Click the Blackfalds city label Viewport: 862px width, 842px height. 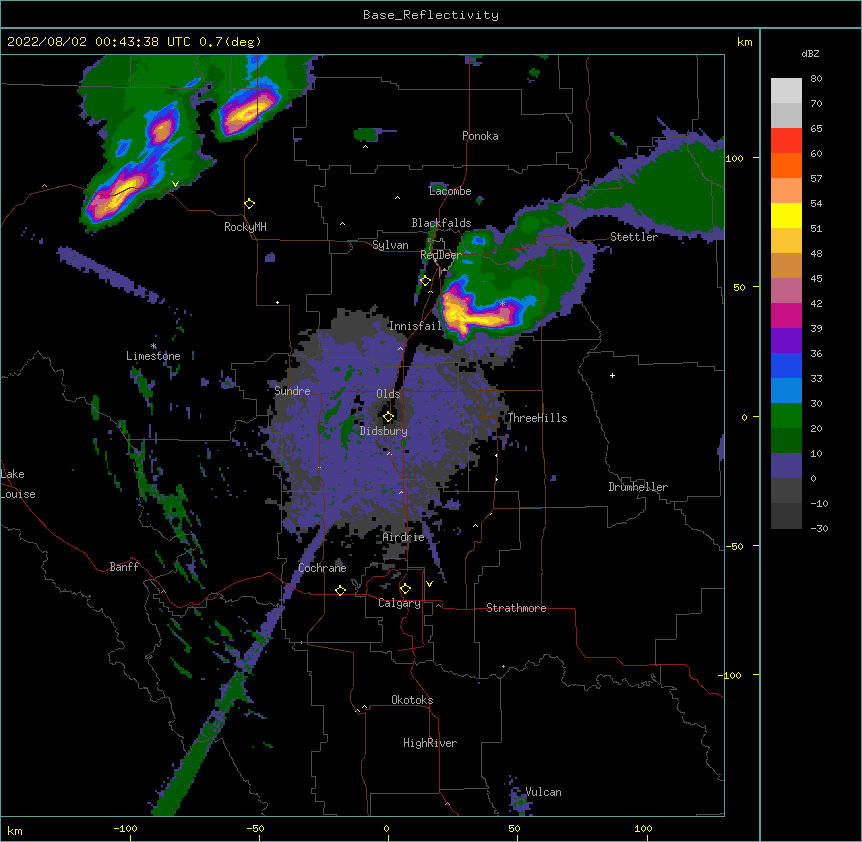pos(441,223)
